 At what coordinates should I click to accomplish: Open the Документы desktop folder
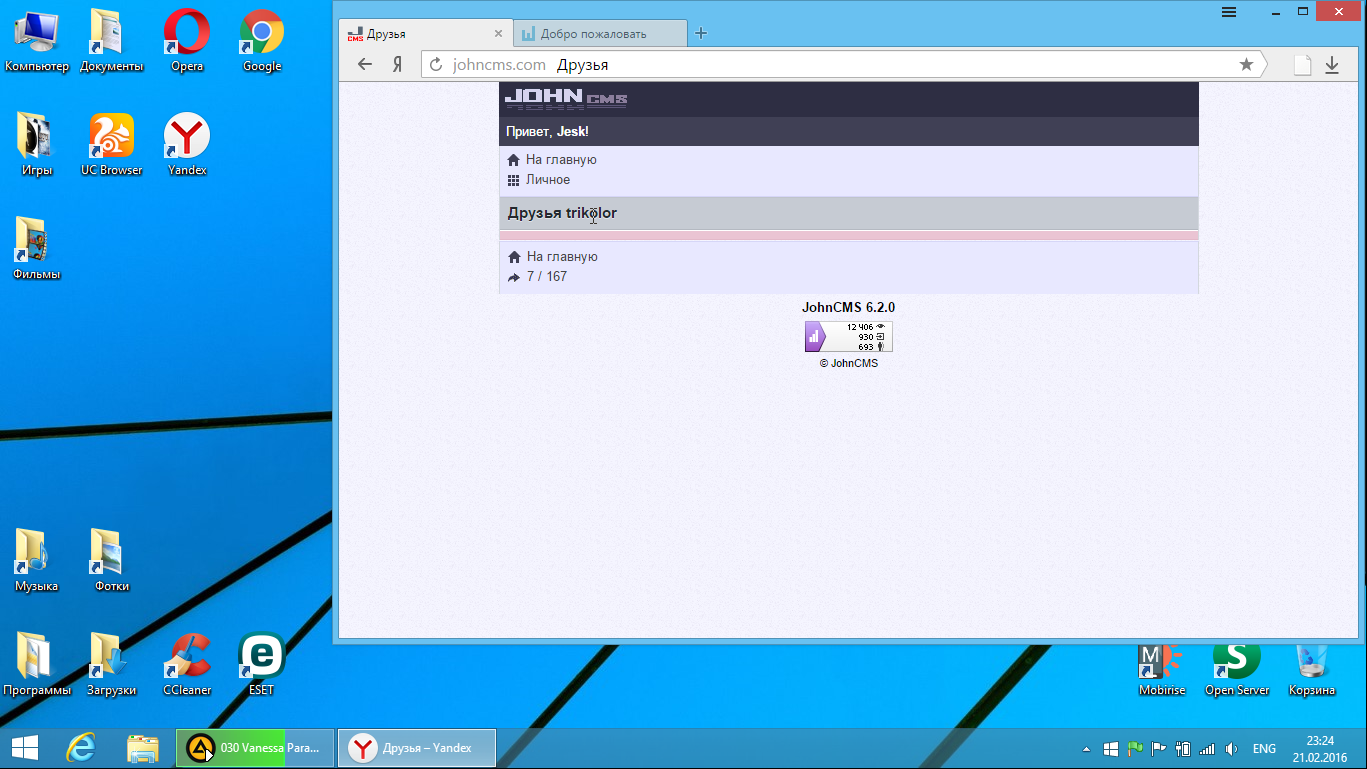click(112, 42)
